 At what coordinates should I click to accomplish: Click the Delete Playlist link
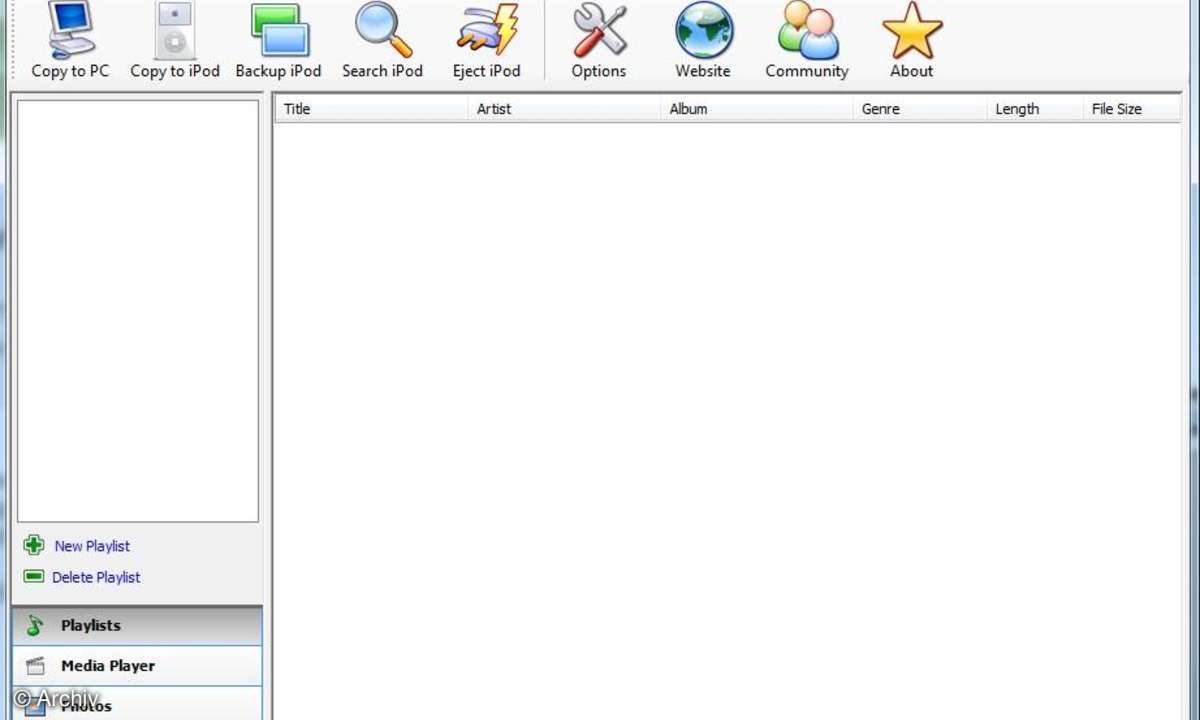pyautogui.click(x=96, y=577)
